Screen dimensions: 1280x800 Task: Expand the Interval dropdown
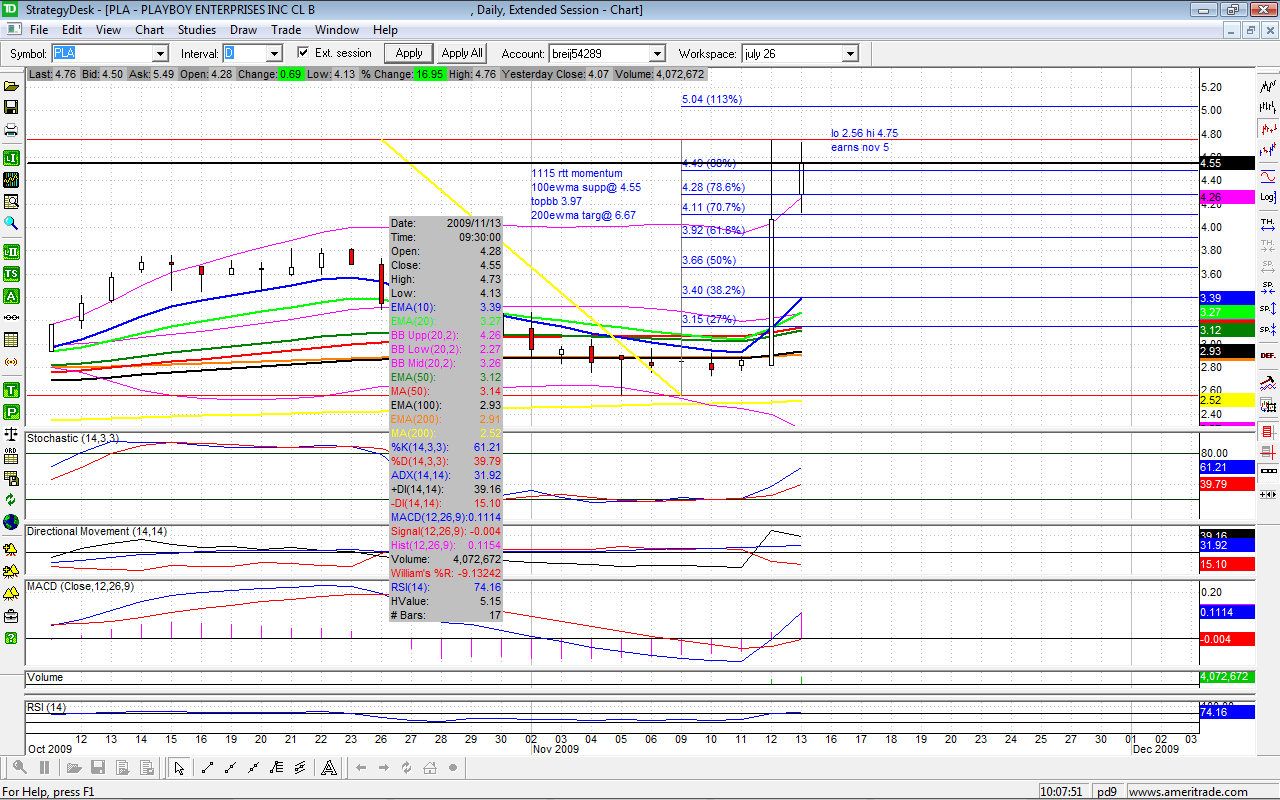[274, 53]
